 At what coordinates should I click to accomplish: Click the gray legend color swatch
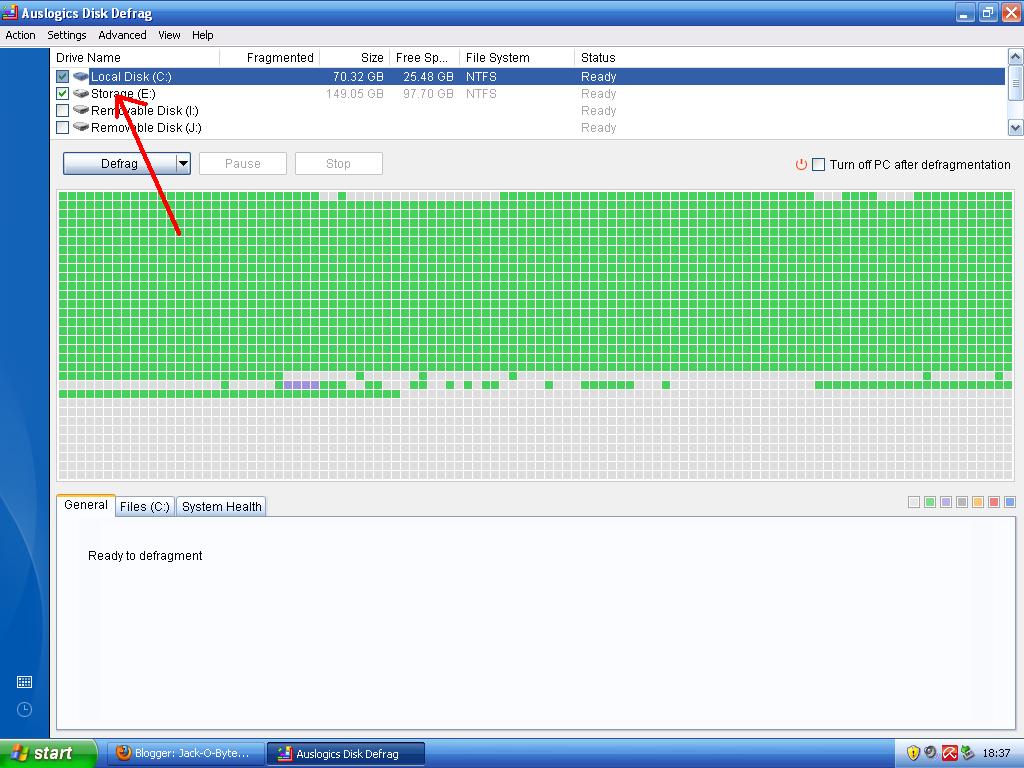click(x=962, y=502)
